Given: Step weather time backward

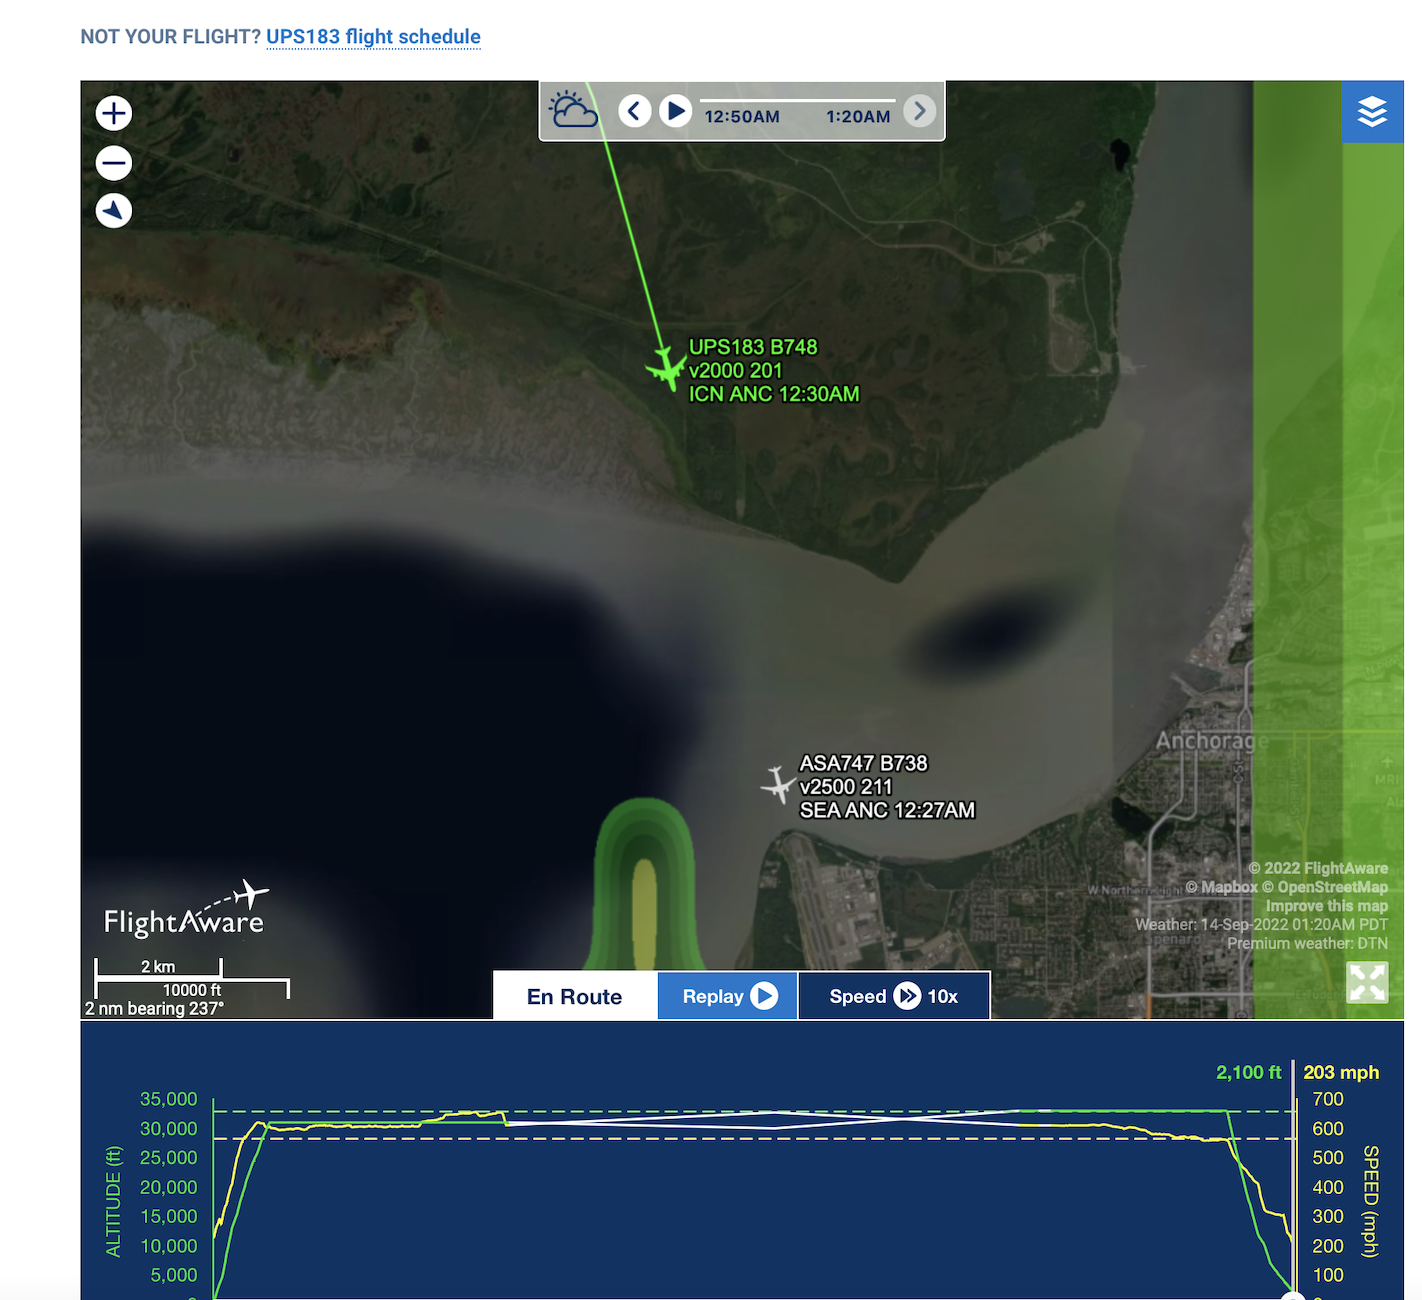Looking at the screenshot, I should tap(634, 110).
